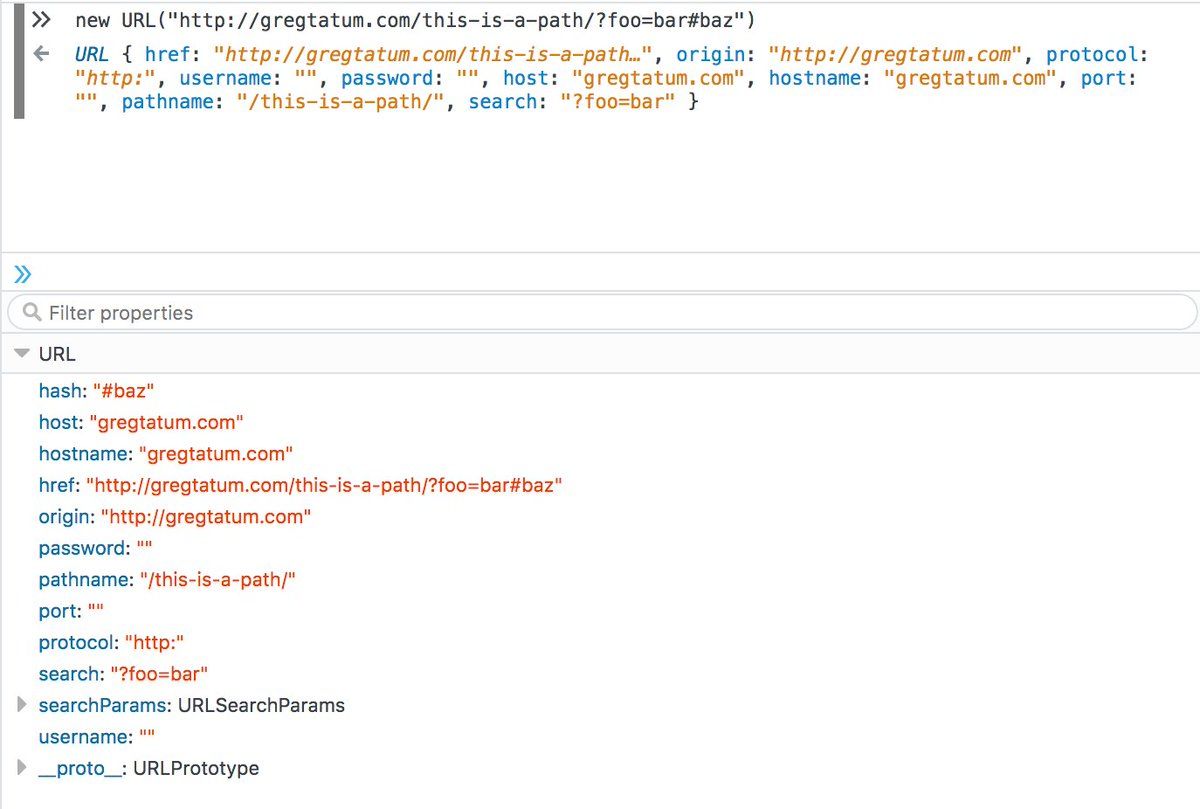Viewport: 1200px width, 809px height.
Task: Type in the Filter properties field
Action: 600,313
